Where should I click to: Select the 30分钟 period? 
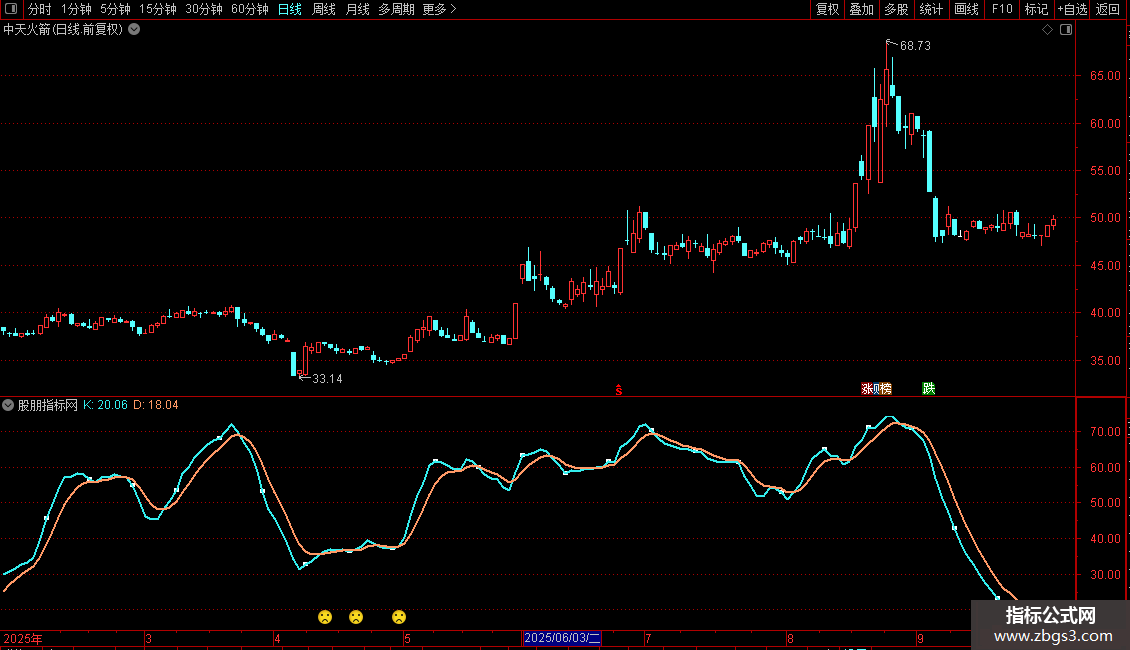click(x=203, y=9)
